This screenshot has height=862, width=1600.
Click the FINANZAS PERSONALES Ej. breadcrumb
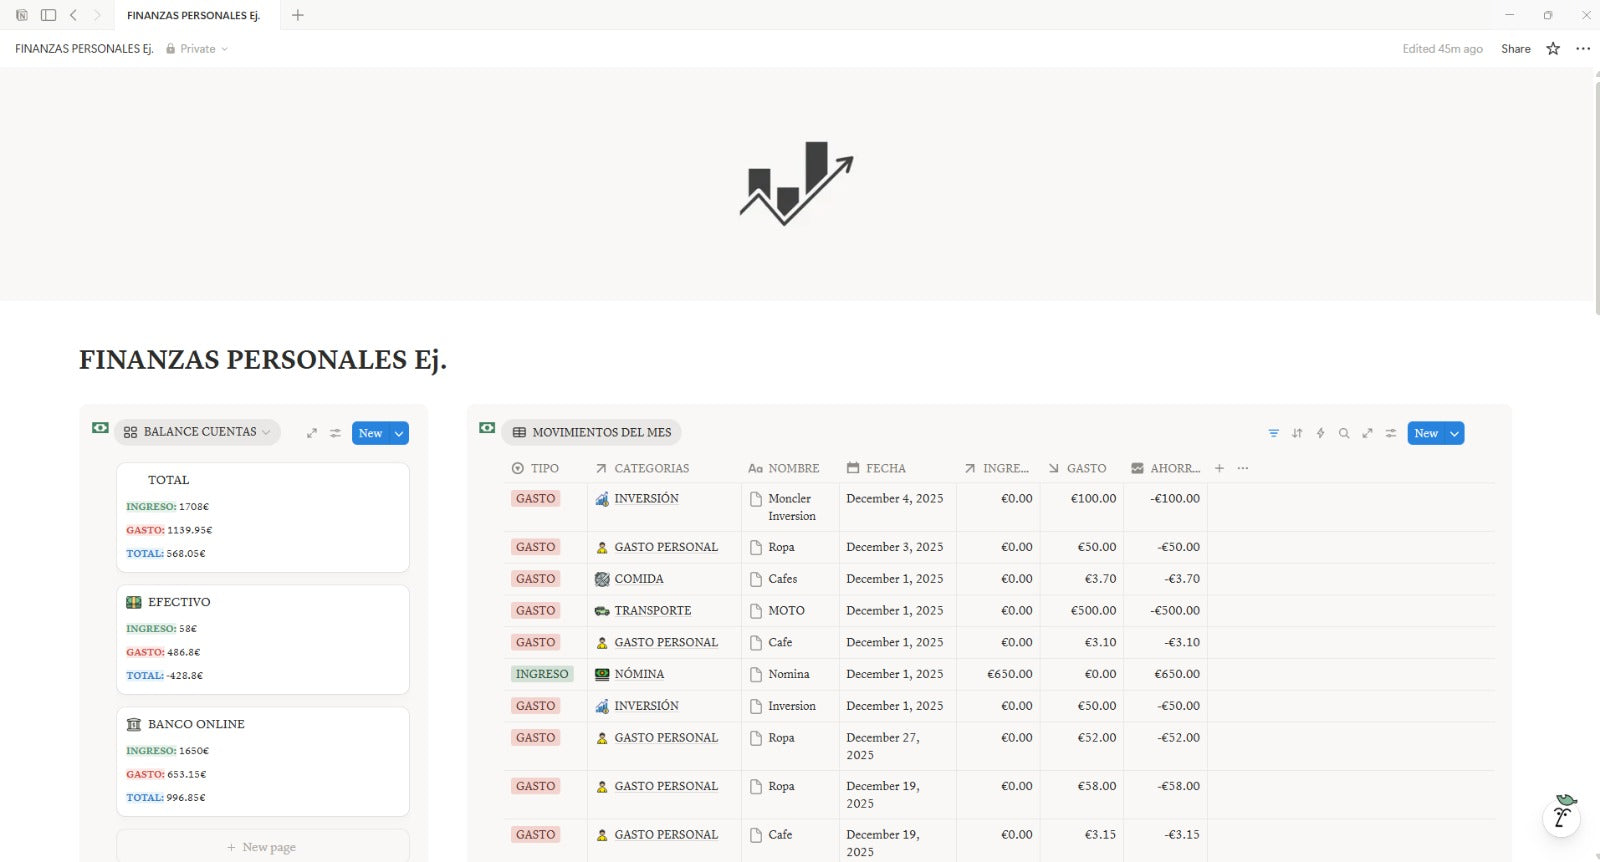[x=84, y=48]
